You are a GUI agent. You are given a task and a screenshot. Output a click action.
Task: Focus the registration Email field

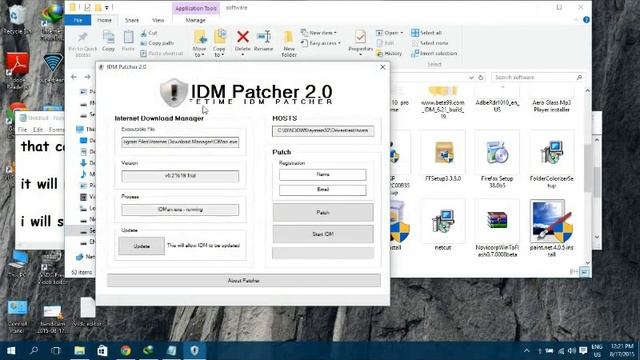322,190
